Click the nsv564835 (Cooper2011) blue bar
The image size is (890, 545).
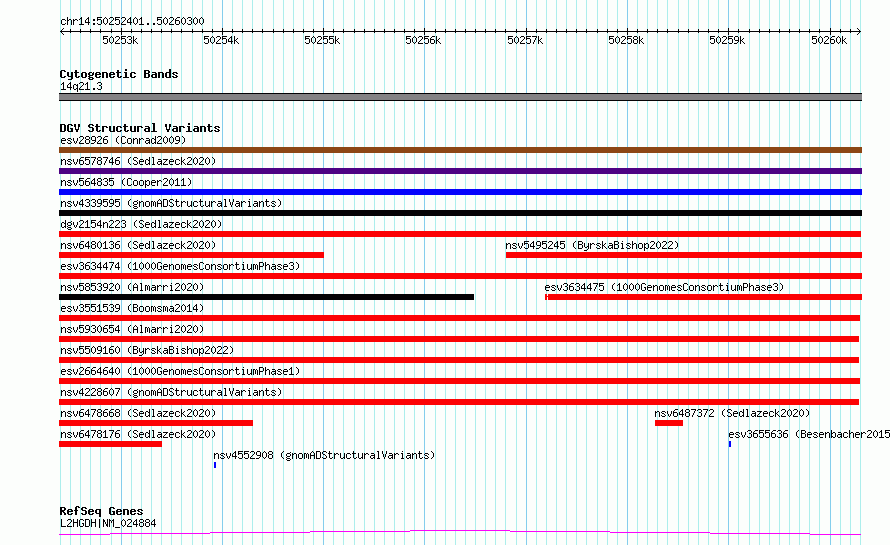[460, 192]
